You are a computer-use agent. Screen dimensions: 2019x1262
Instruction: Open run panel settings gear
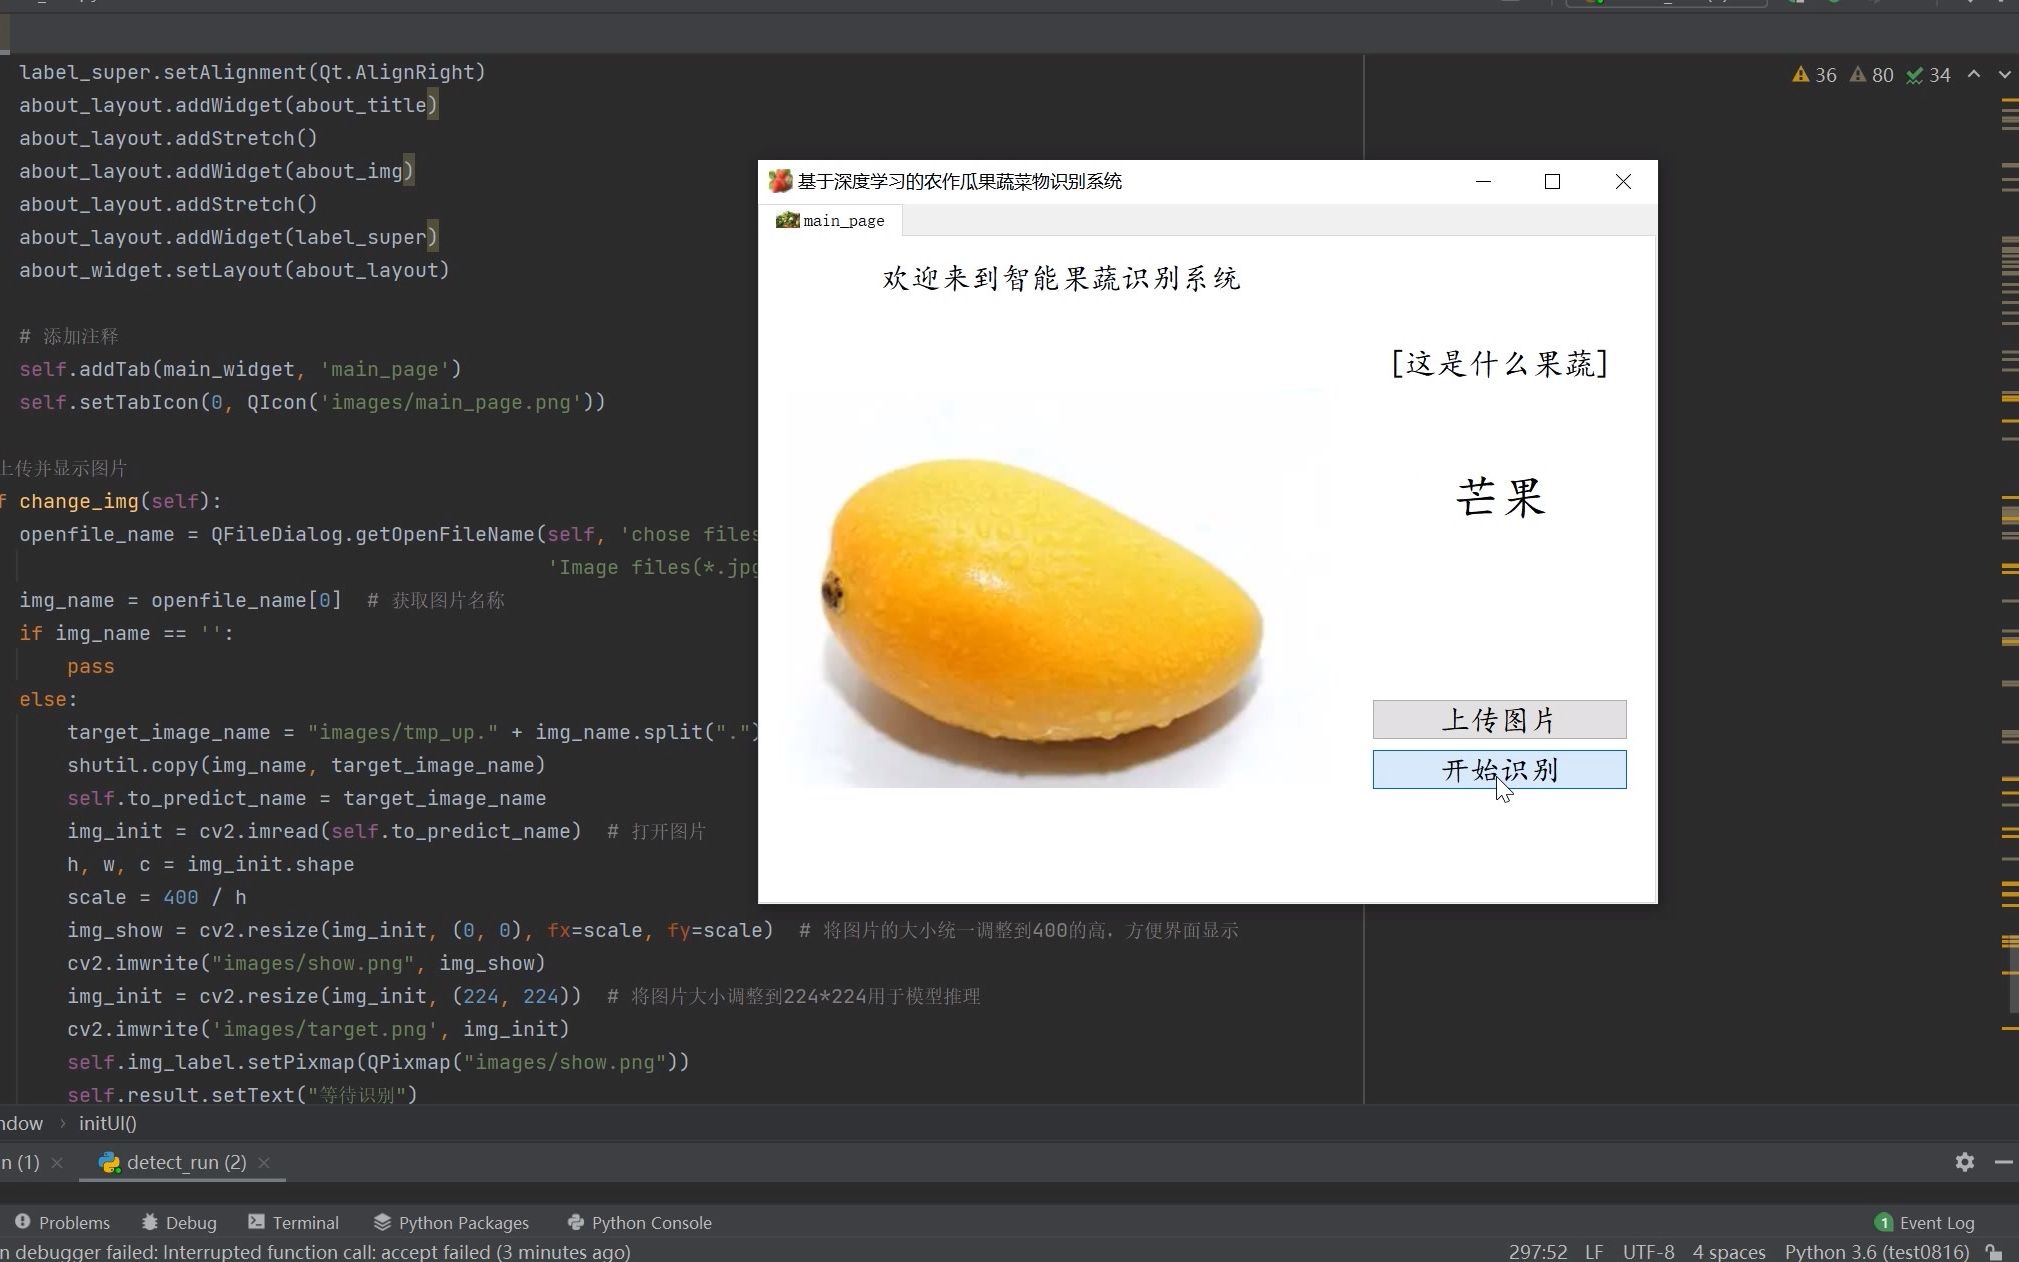click(1964, 1162)
